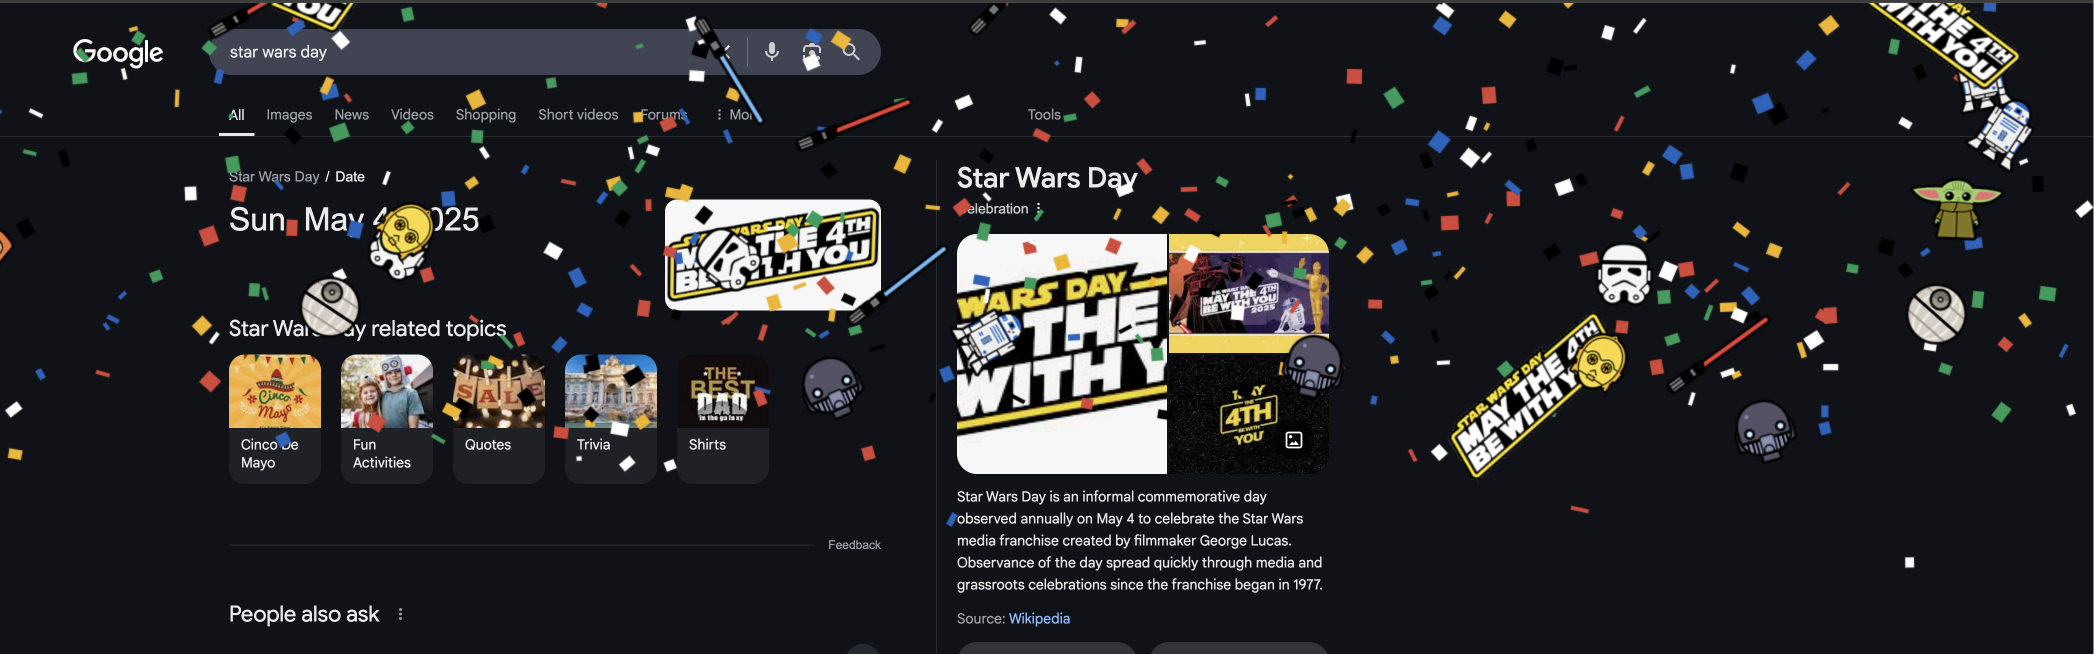Open three-dot options next to People also ask
The image size is (2094, 654).
[400, 614]
